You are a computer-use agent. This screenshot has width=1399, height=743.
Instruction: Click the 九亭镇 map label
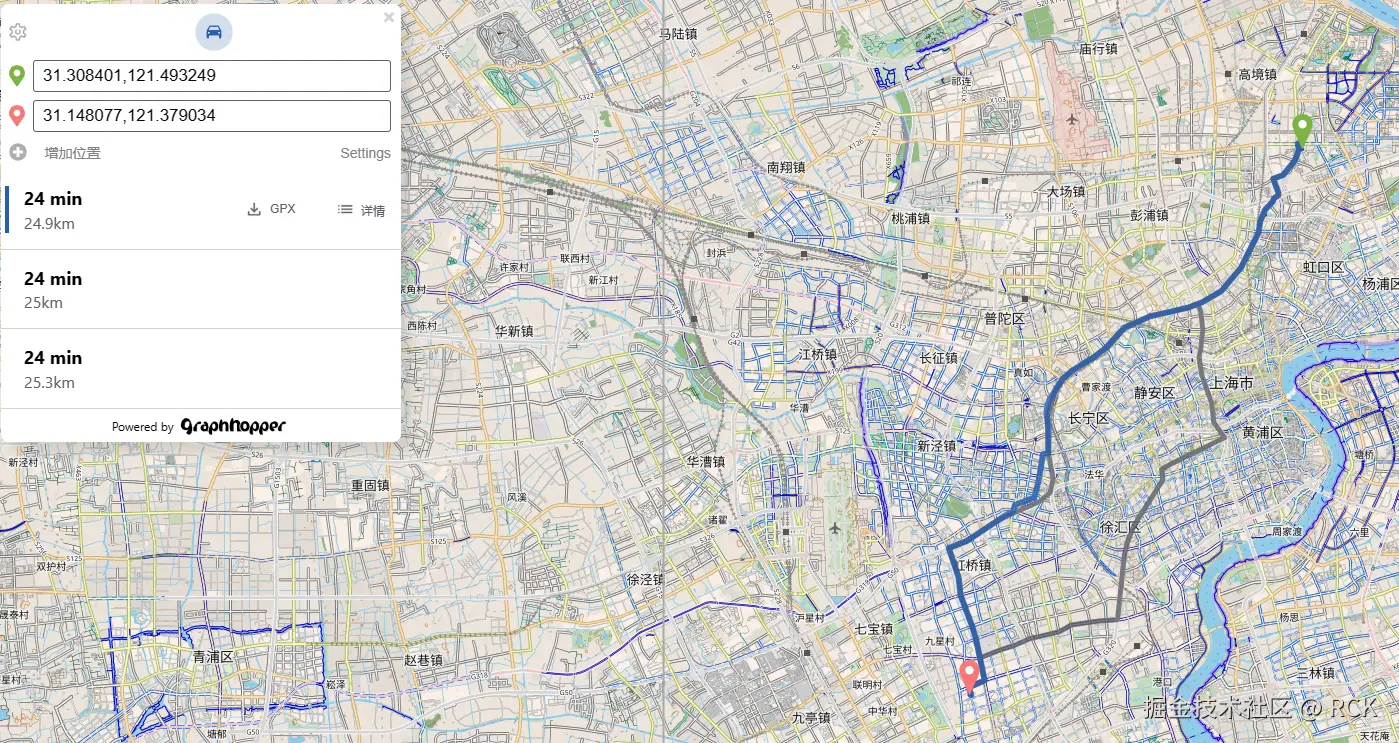[811, 718]
